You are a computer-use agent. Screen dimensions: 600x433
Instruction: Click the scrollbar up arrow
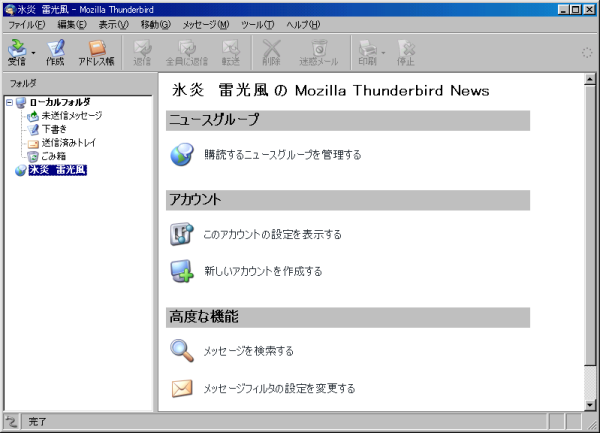tap(590, 79)
